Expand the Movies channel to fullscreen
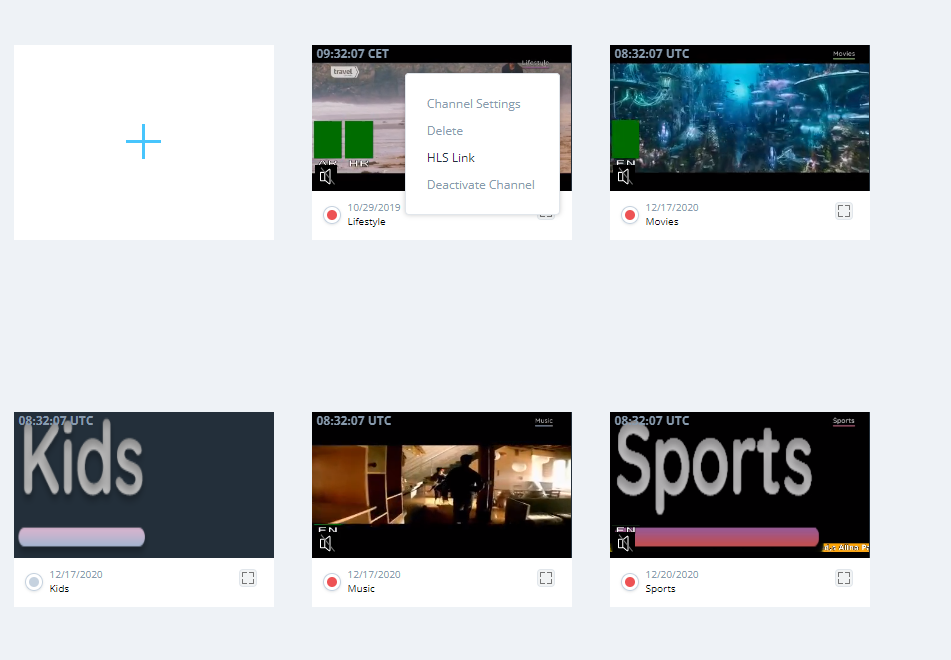Image resolution: width=951 pixels, height=660 pixels. (x=843, y=211)
